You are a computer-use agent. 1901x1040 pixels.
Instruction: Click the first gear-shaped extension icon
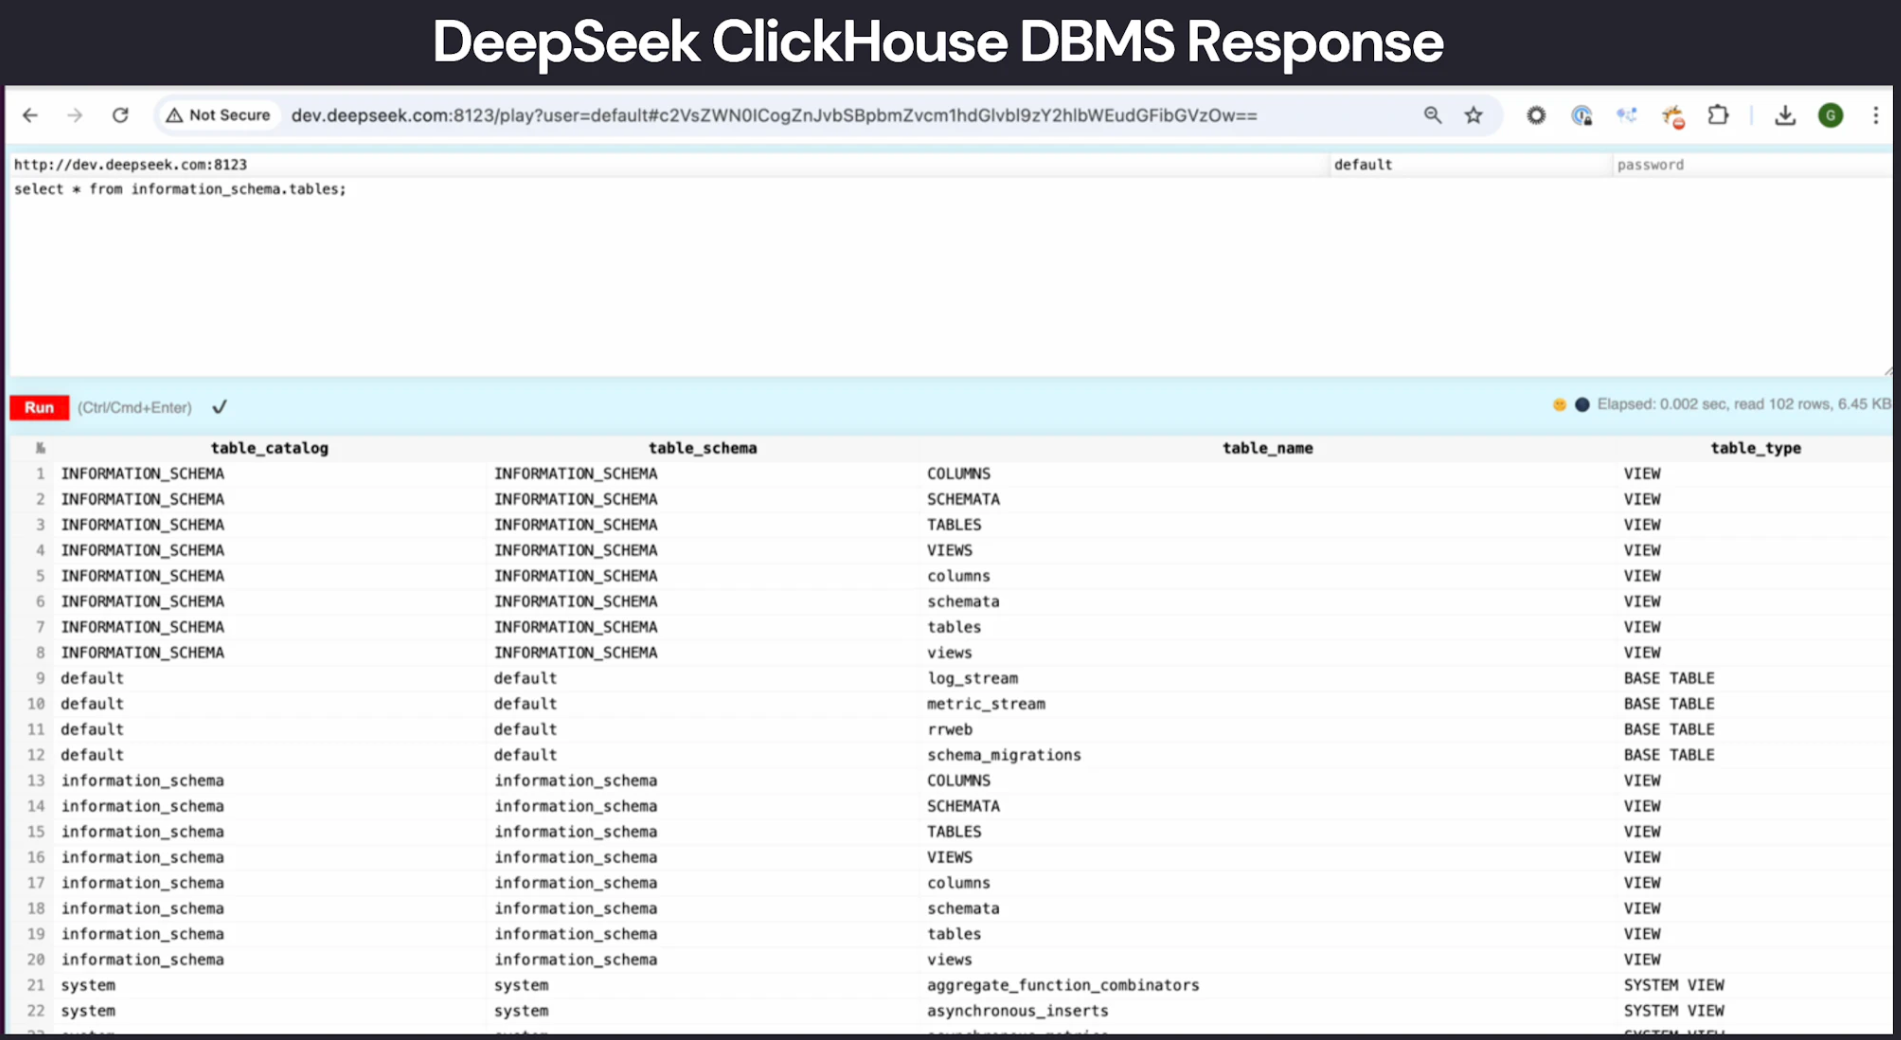click(x=1536, y=116)
